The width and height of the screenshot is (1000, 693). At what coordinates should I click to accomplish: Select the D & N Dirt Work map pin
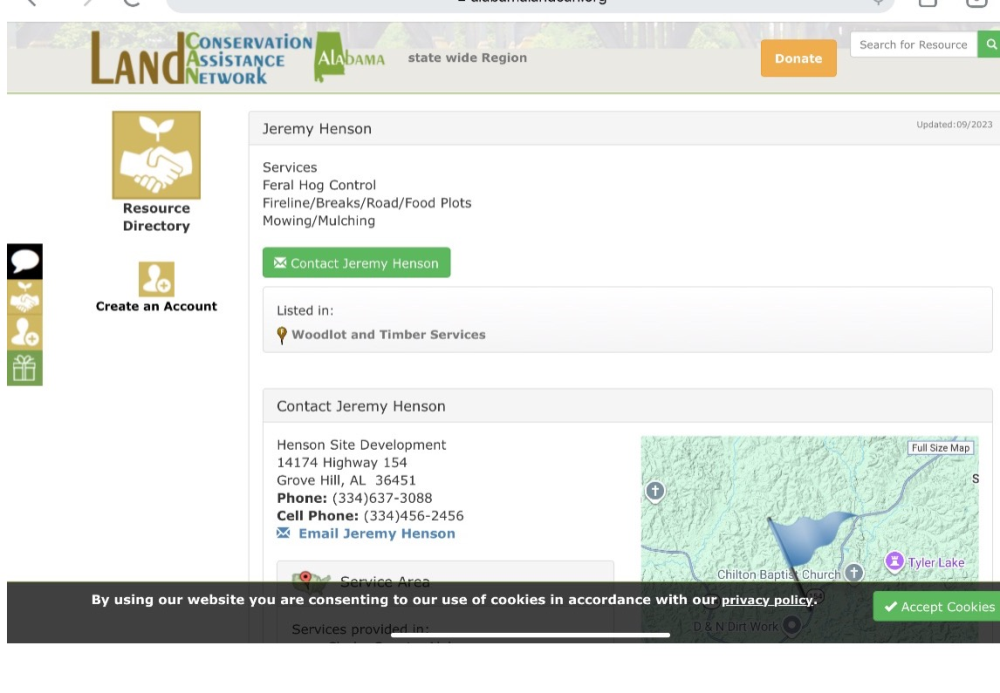pos(792,626)
